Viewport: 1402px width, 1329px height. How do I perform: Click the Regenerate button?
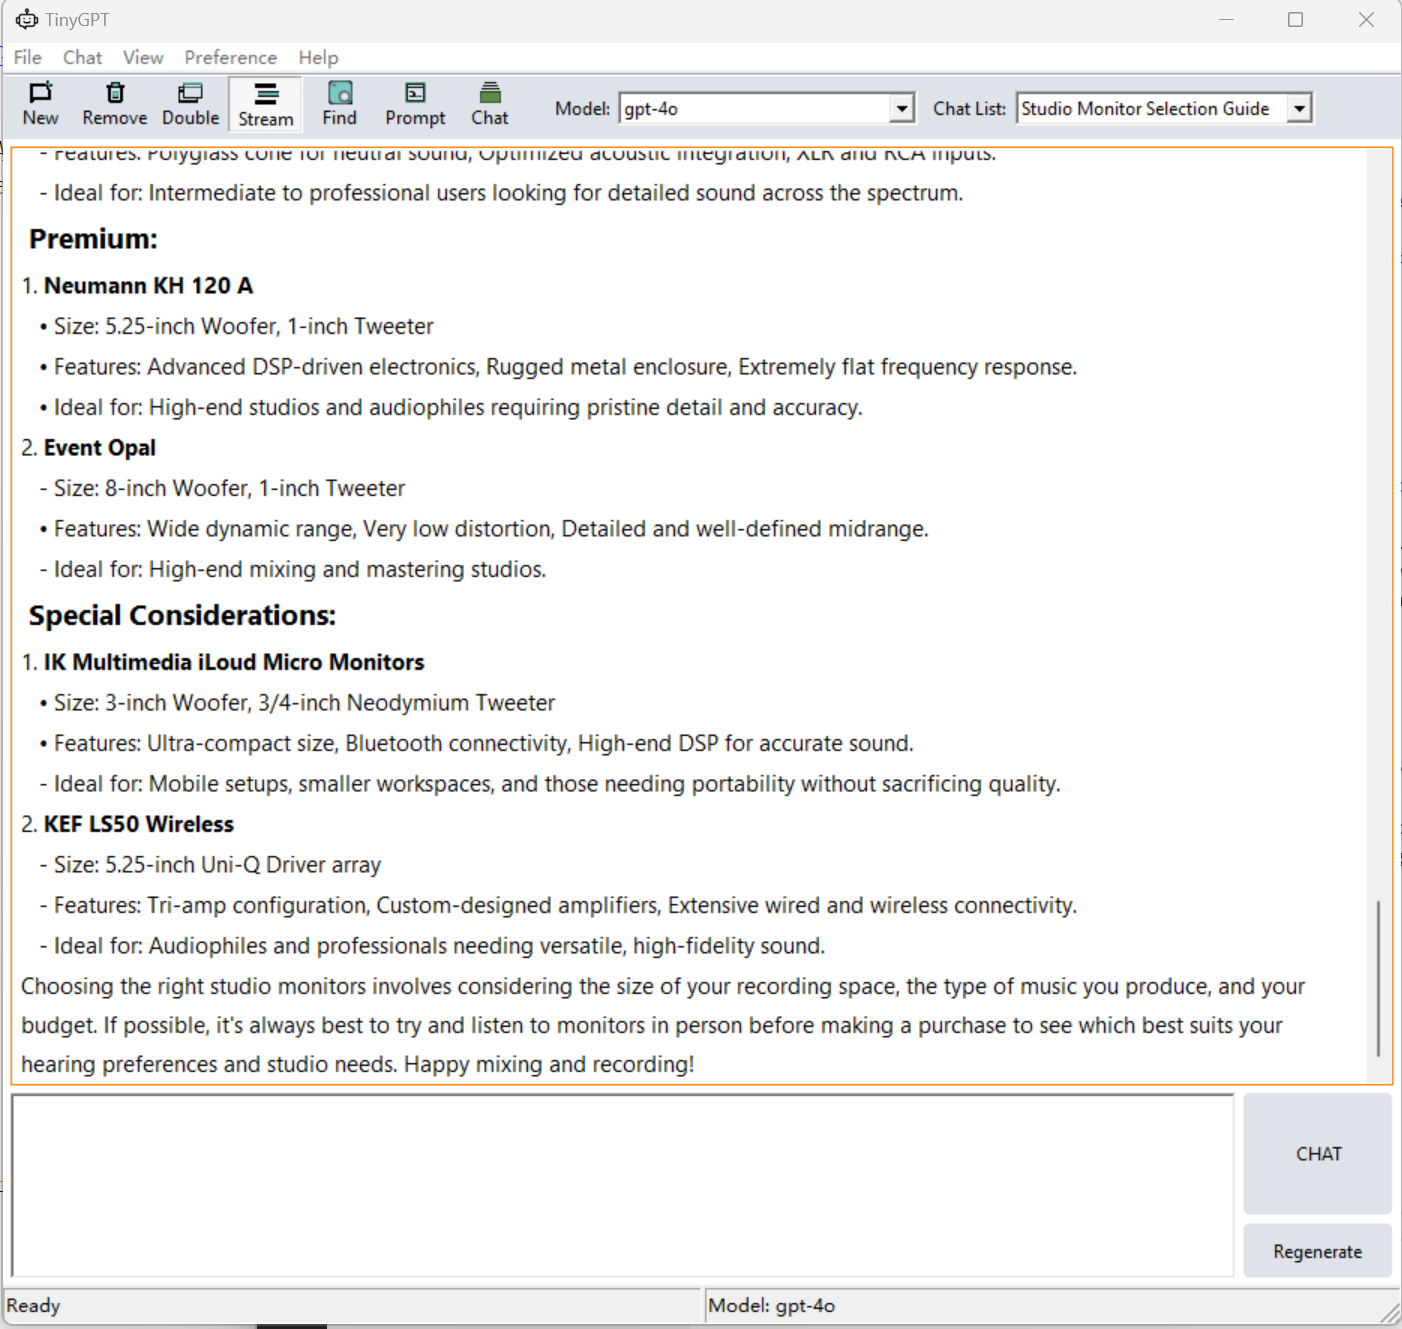[x=1318, y=1251]
